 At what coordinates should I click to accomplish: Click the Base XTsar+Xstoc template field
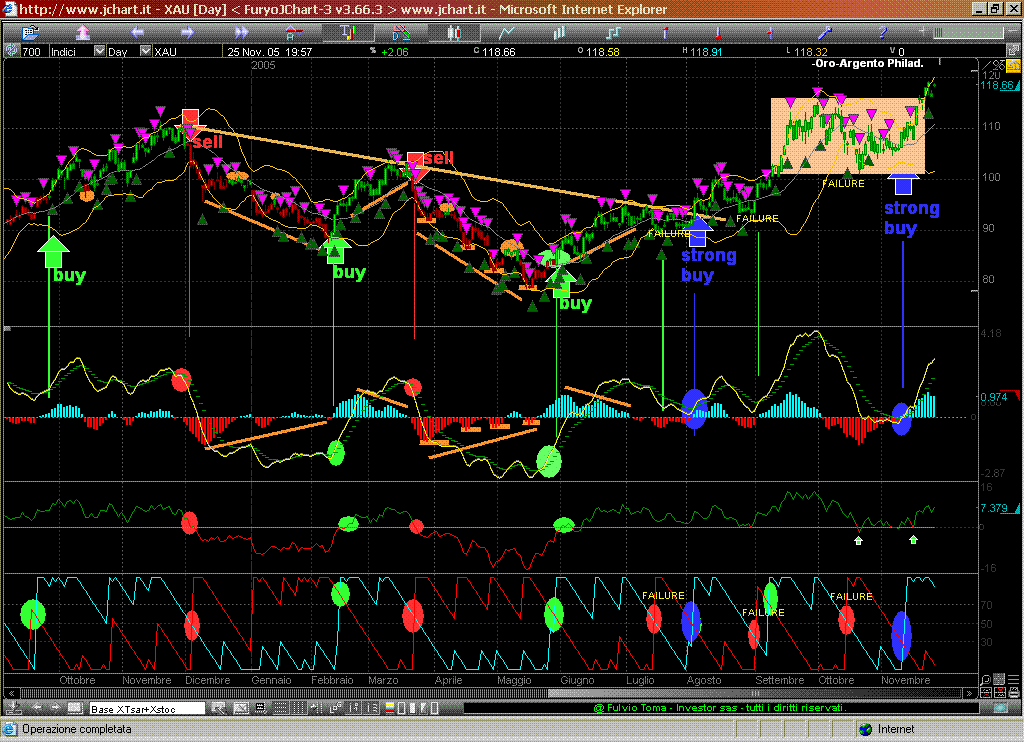[146, 708]
